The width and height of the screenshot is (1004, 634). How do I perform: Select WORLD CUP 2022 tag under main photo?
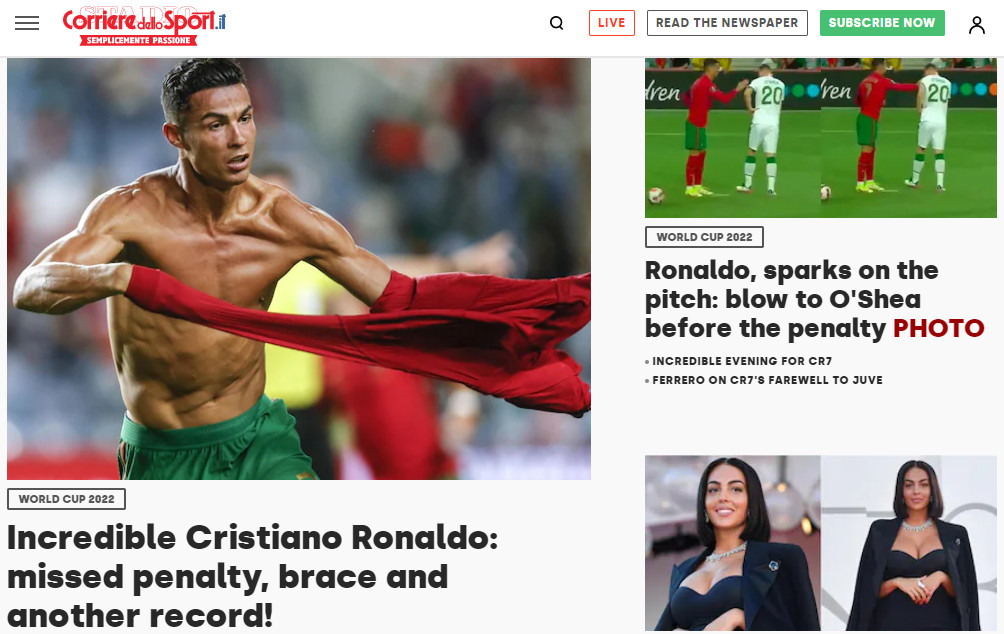67,499
